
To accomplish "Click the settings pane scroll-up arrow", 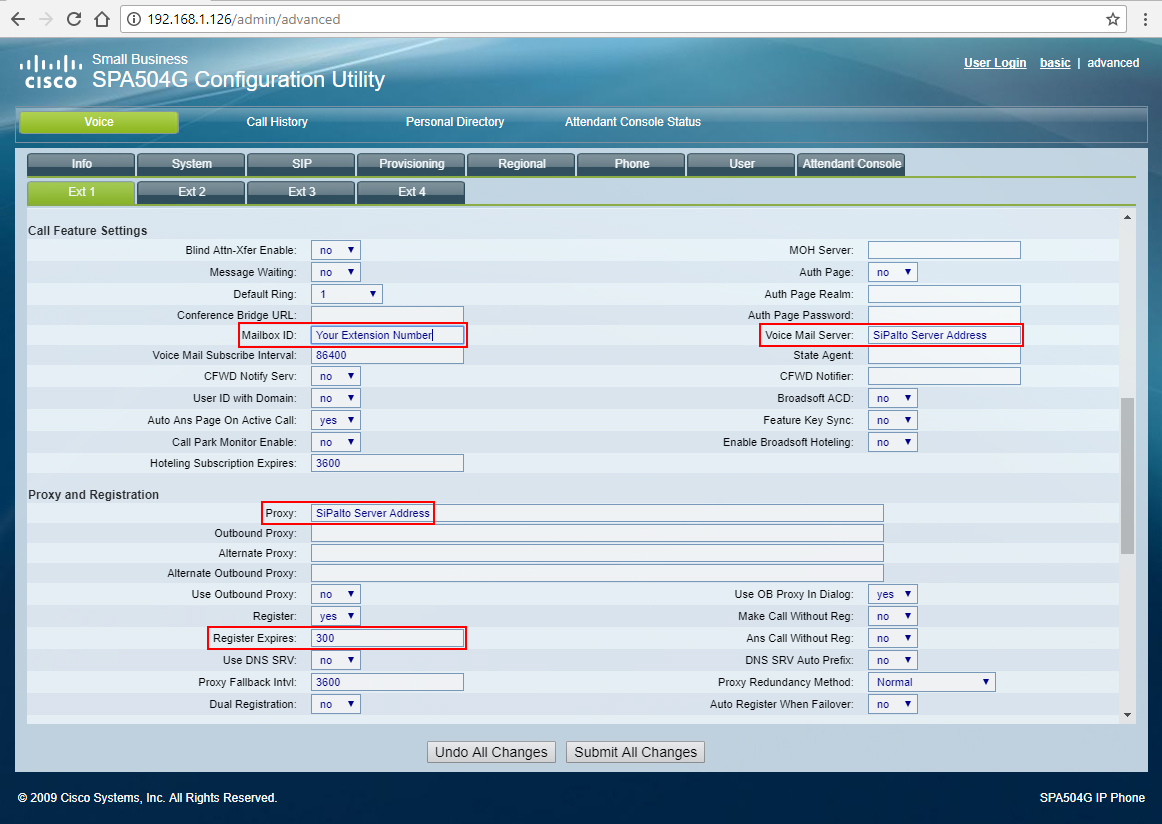I will coord(1127,217).
